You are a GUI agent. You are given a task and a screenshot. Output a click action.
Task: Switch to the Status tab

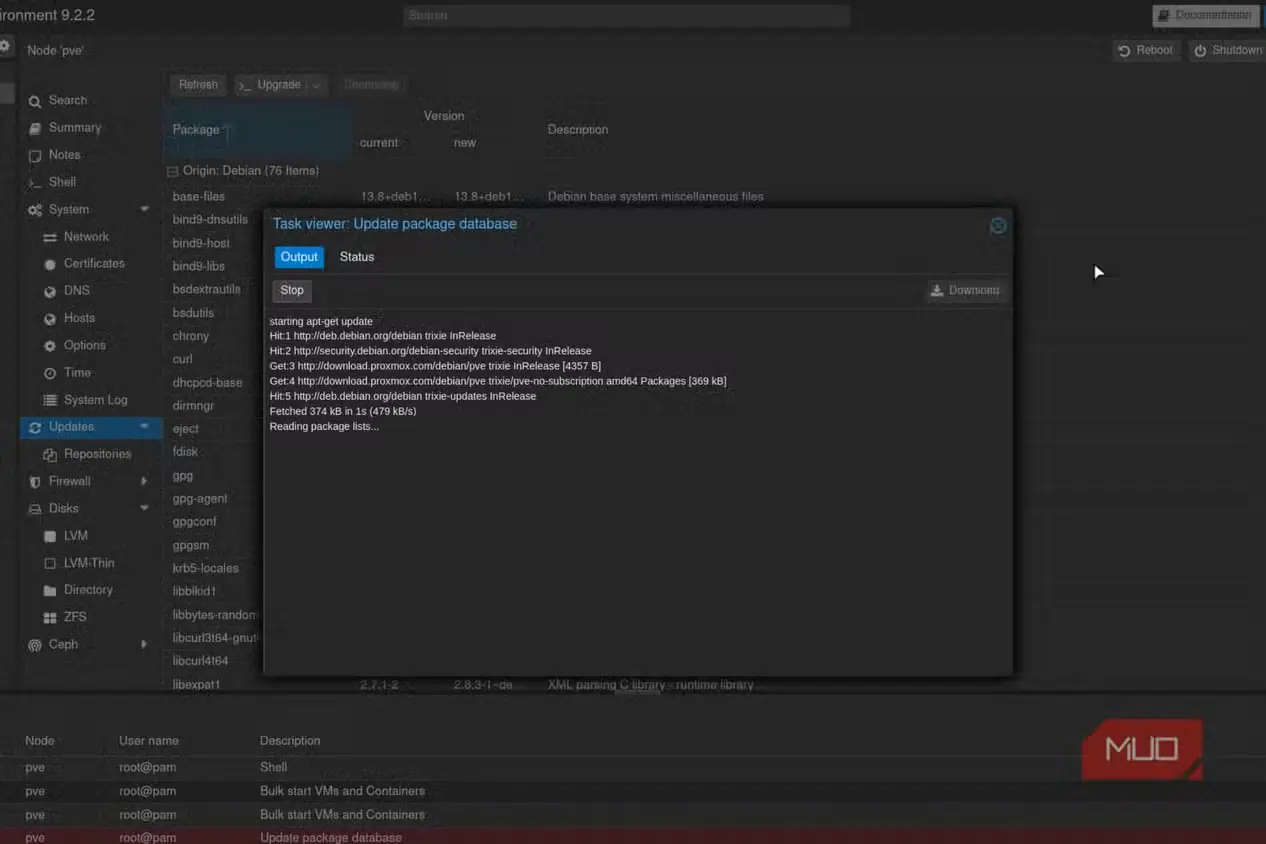click(357, 257)
